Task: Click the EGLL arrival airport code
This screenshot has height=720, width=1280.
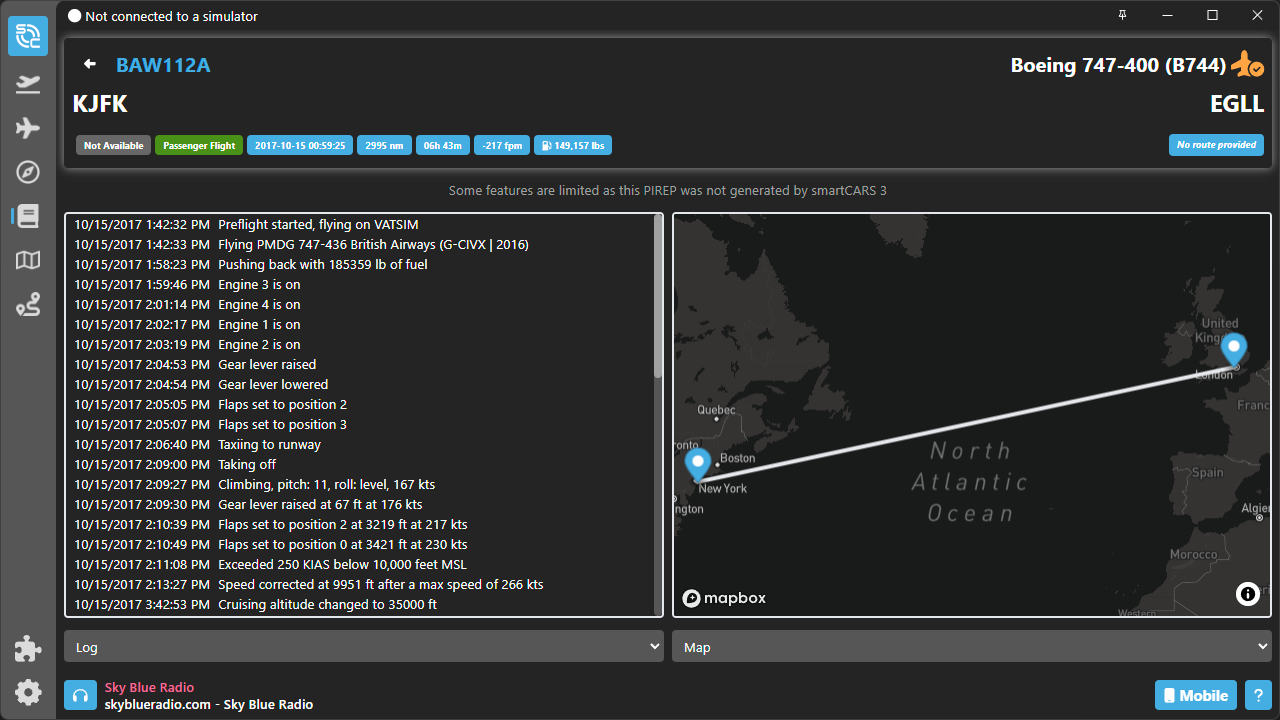Action: 1237,104
